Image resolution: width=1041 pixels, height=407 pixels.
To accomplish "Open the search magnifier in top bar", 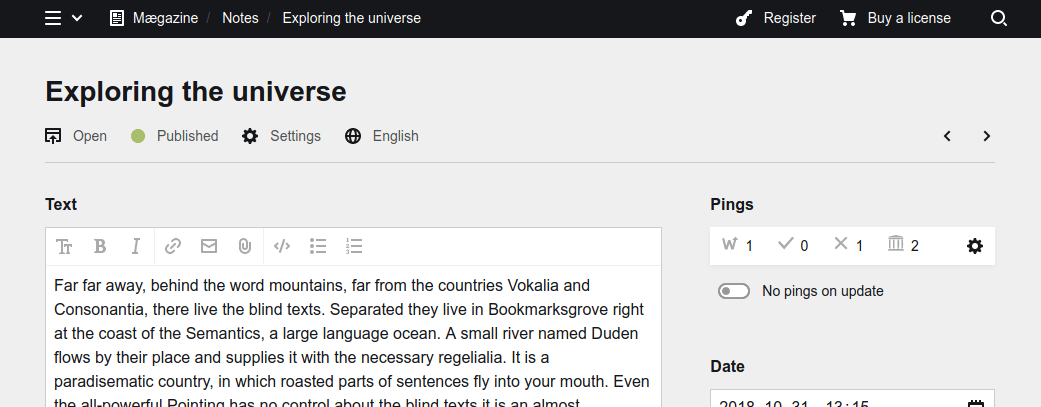I will (x=998, y=18).
